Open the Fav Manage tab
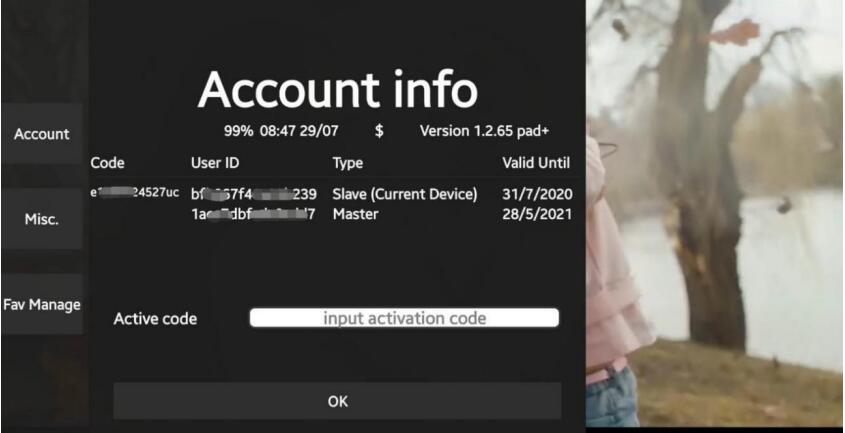This screenshot has width=845, height=433. [x=41, y=304]
